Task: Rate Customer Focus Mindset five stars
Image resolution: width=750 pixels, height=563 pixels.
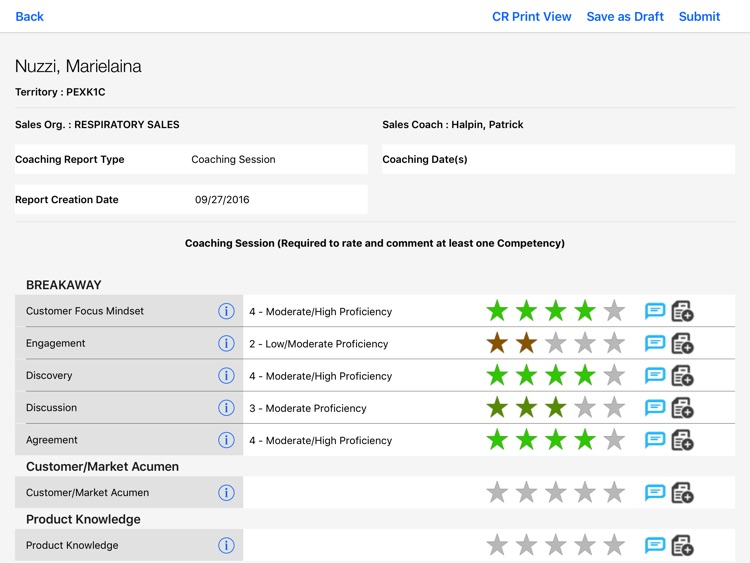Action: tap(614, 311)
